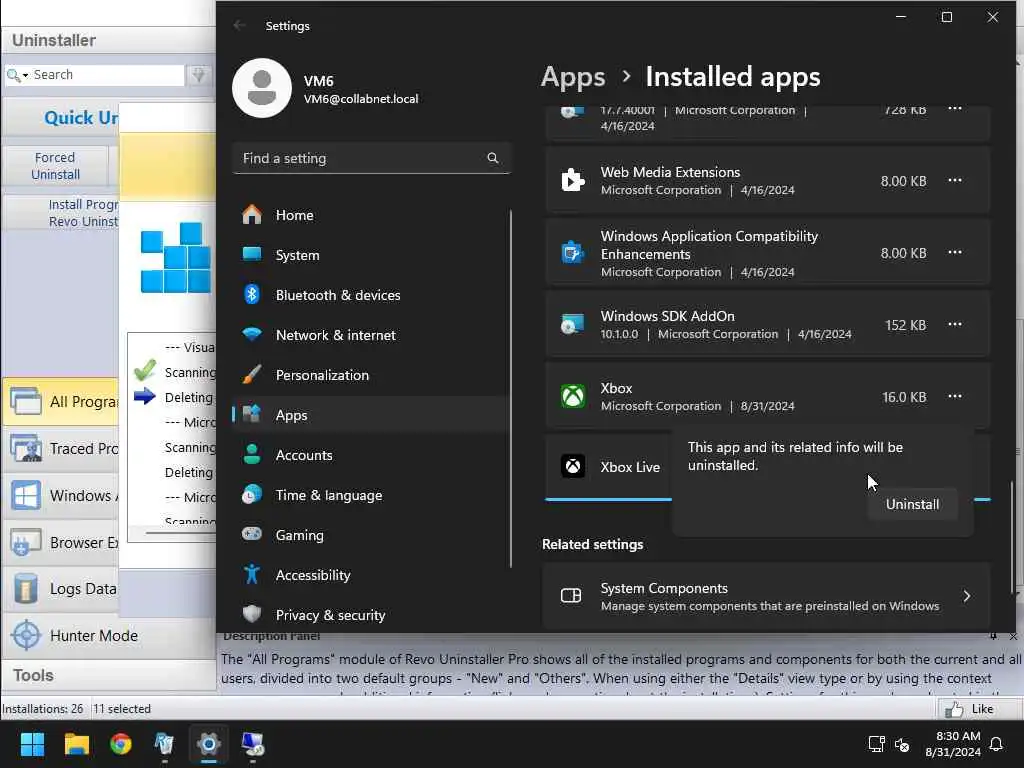Expand the Tools section in Revo

pos(108,675)
